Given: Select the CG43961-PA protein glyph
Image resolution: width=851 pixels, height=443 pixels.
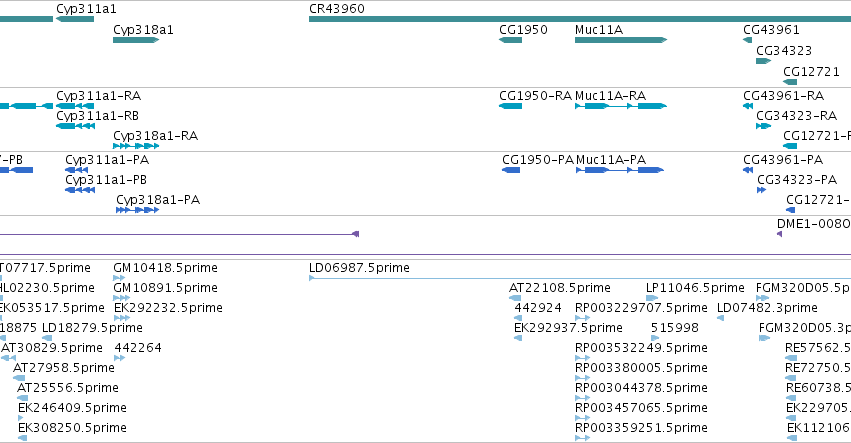Looking at the screenshot, I should [748, 170].
